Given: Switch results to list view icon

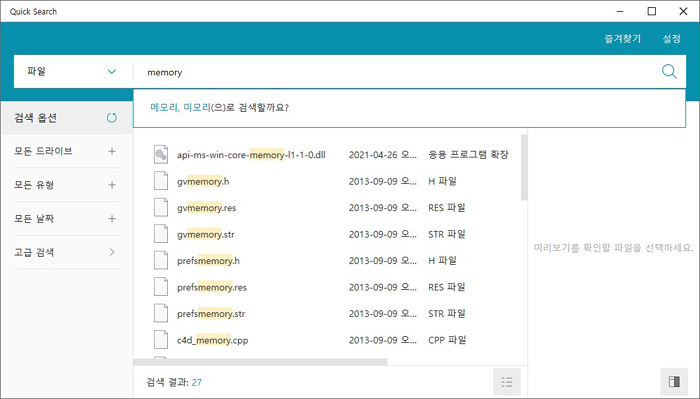Looking at the screenshot, I should tap(507, 382).
